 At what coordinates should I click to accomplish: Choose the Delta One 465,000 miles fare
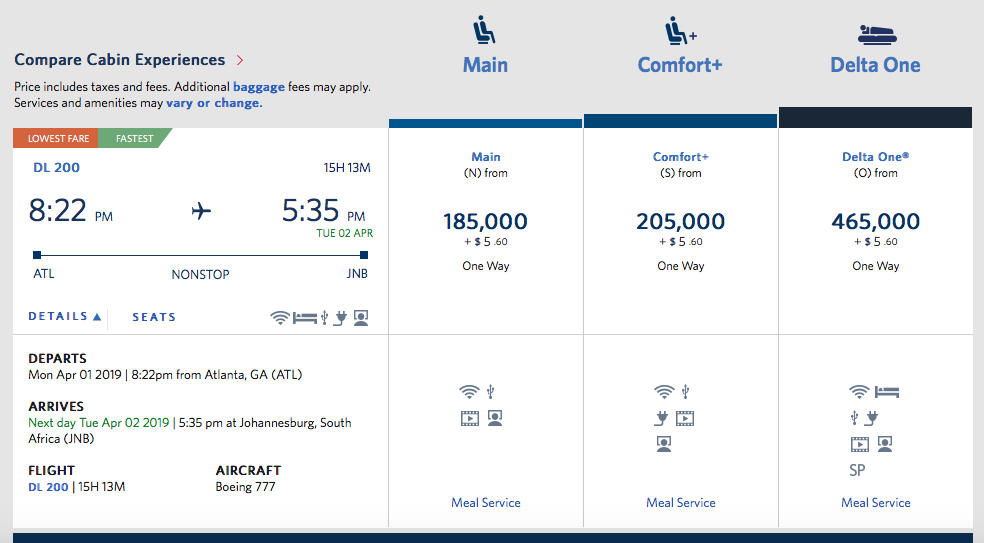[x=875, y=222]
